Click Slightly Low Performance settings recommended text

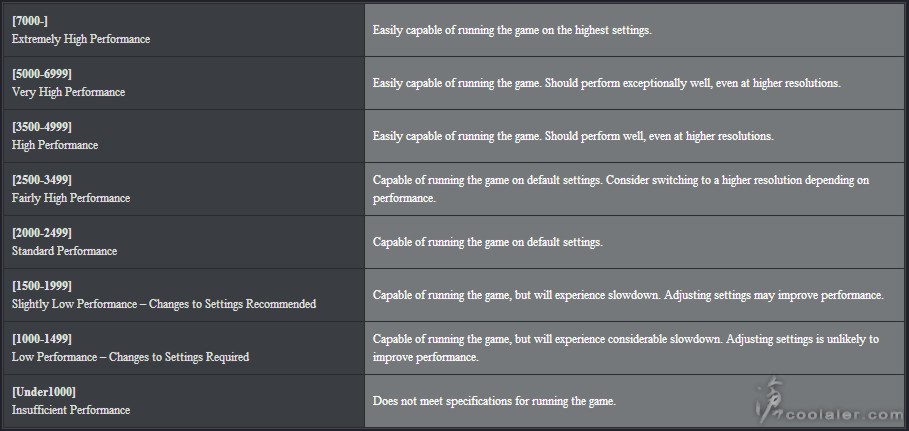164,304
